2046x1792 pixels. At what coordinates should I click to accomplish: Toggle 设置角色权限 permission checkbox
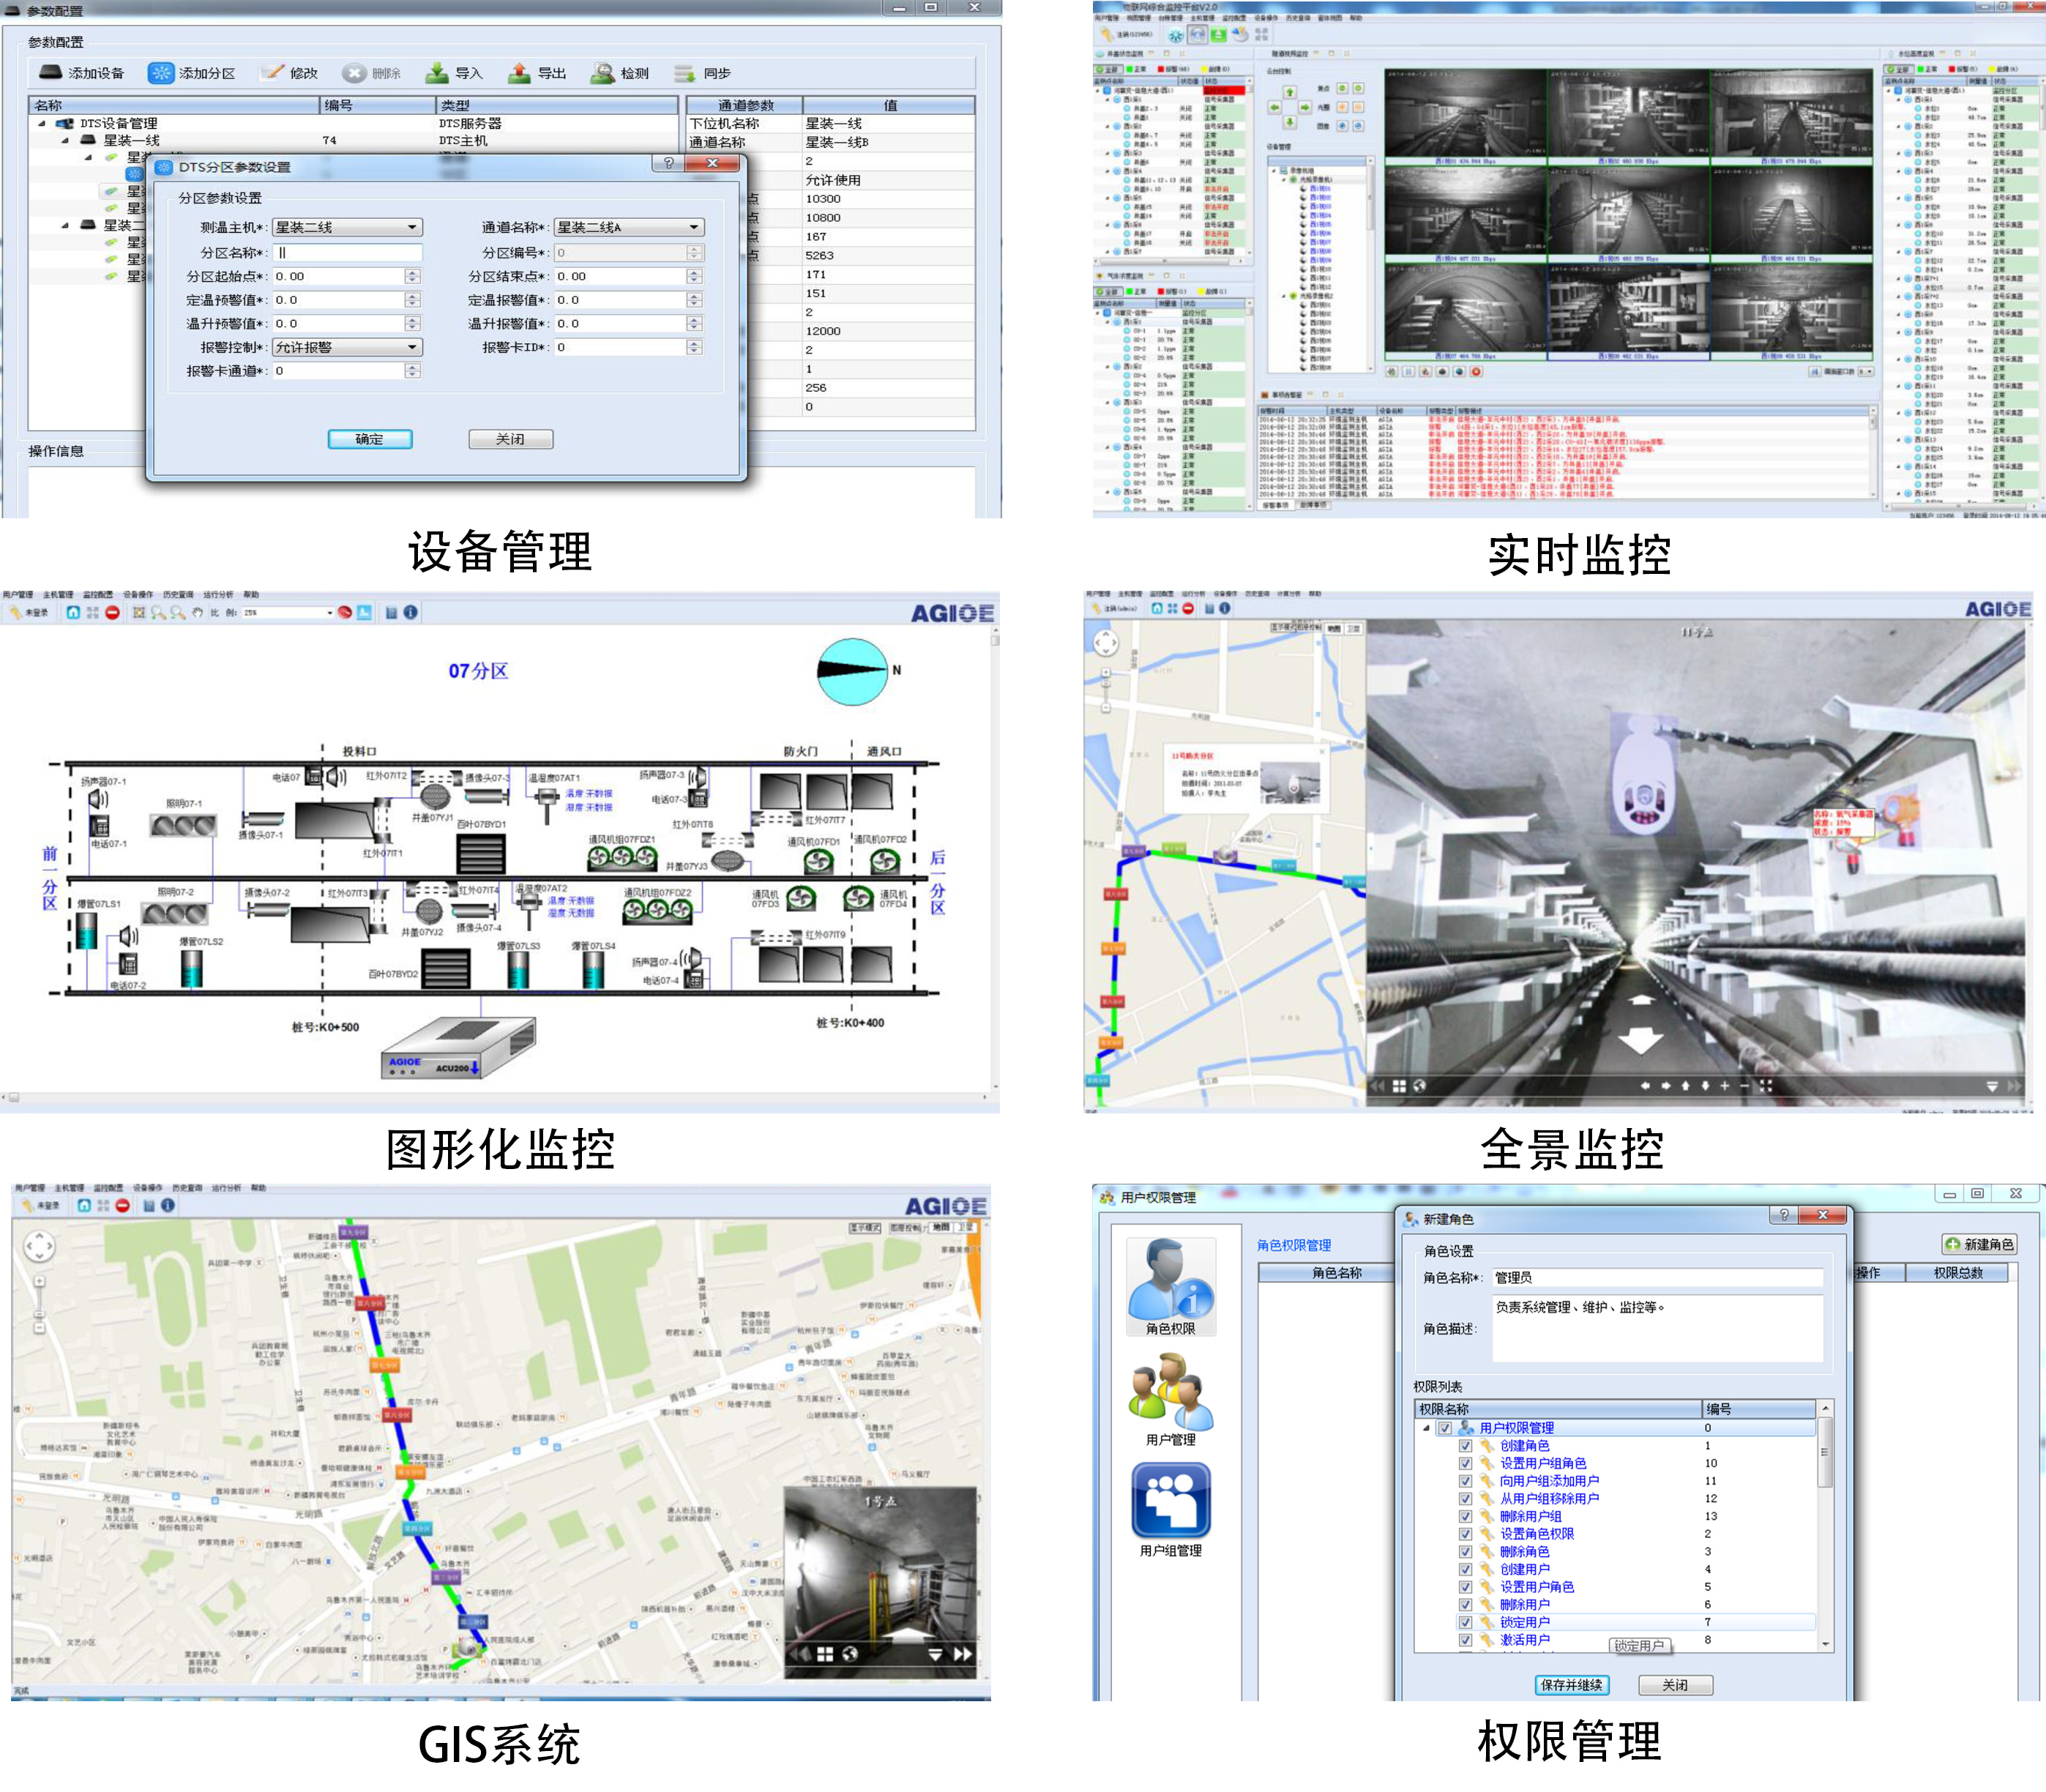[x=1465, y=1534]
